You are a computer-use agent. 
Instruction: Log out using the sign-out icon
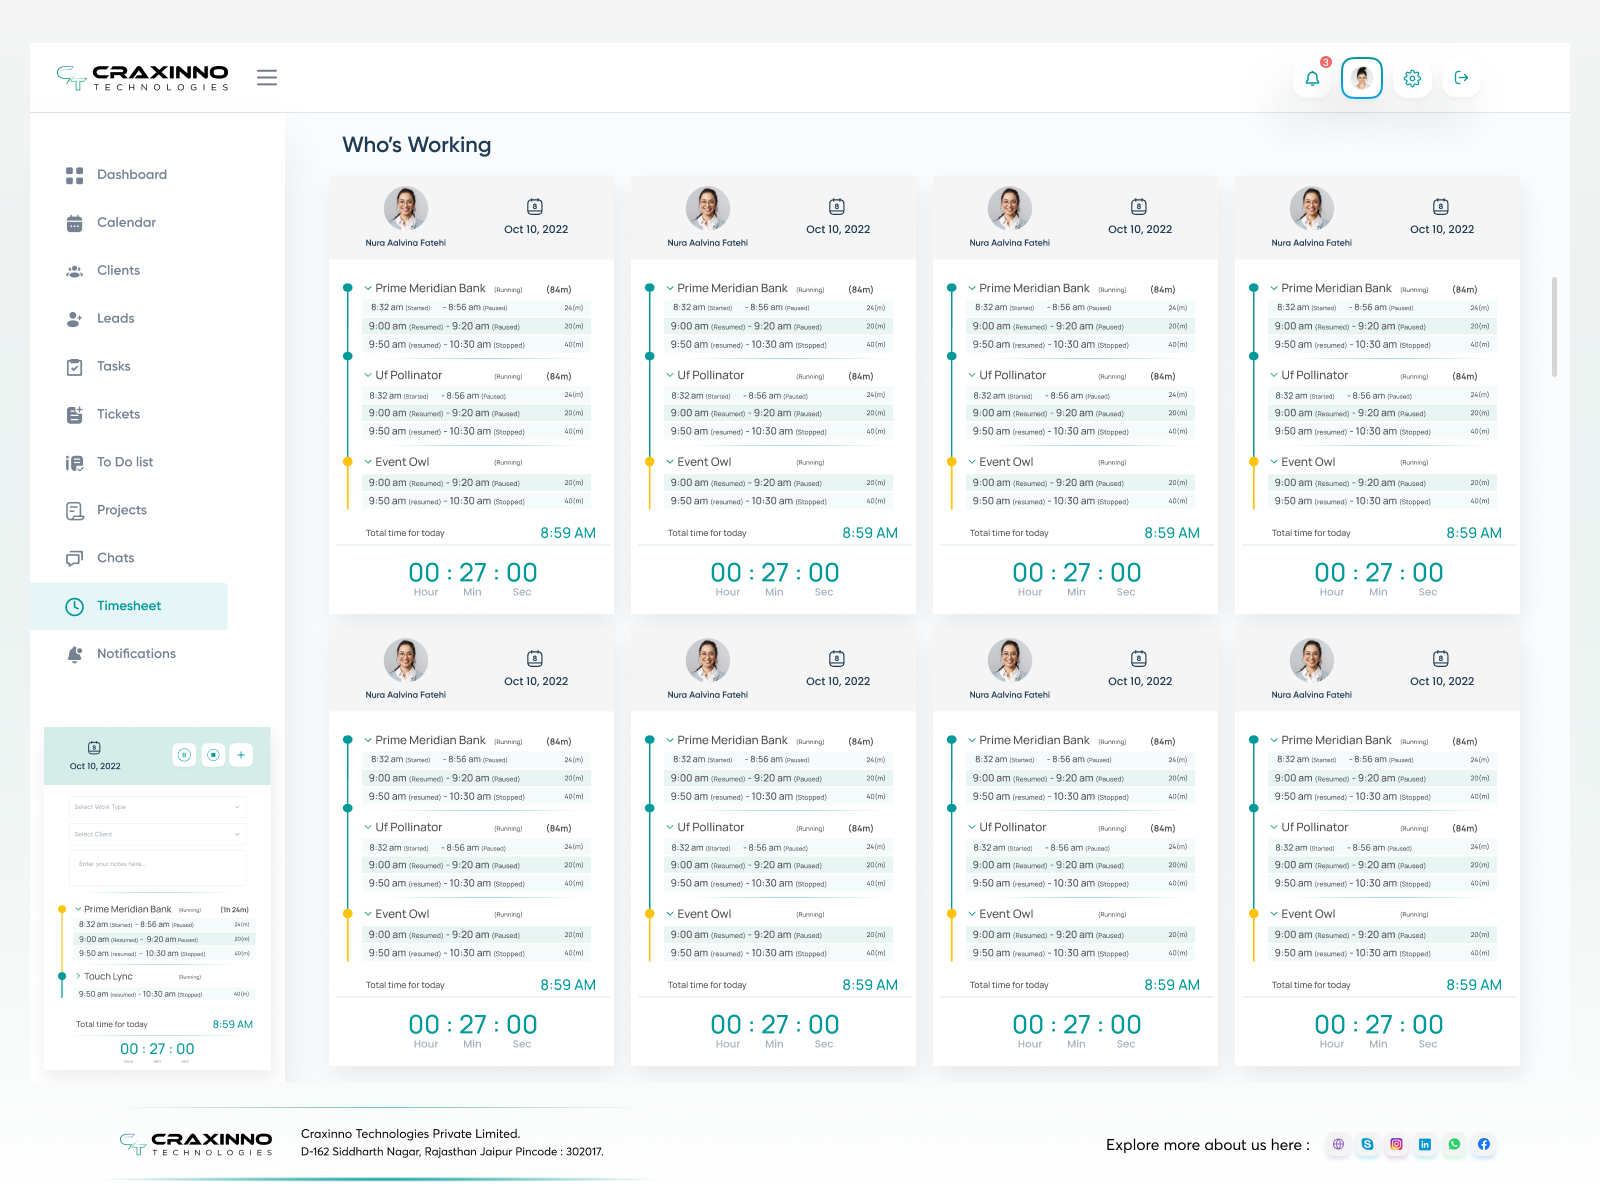pos(1461,77)
